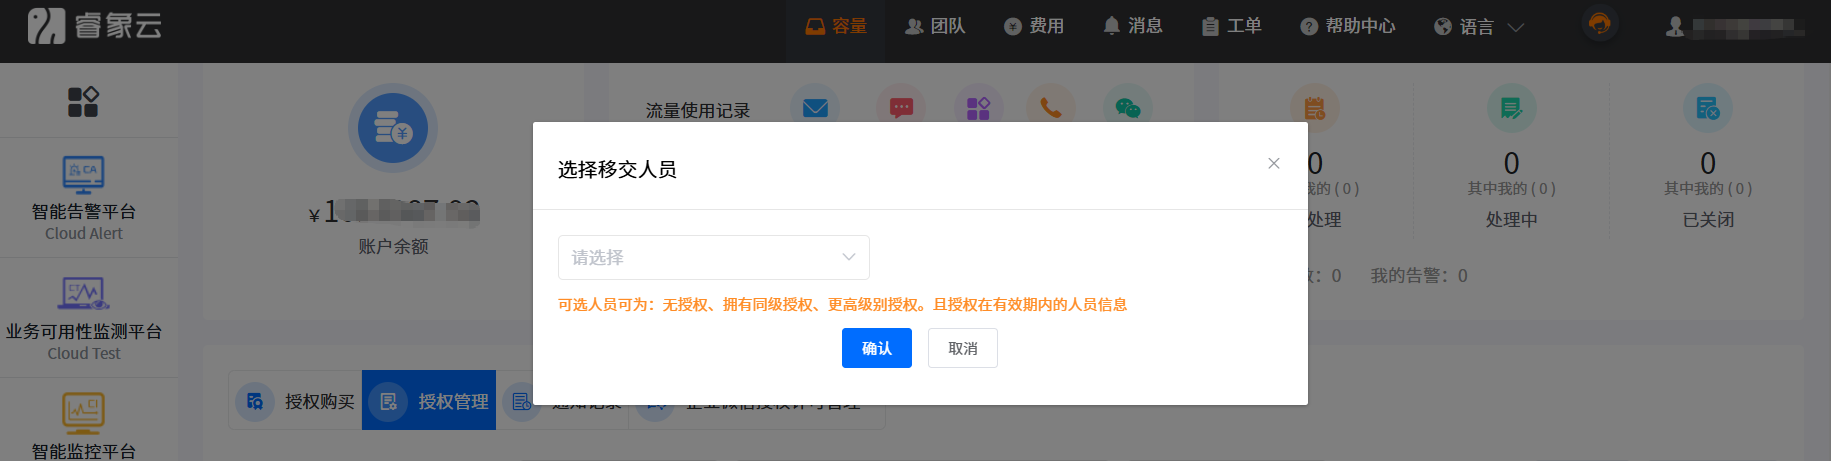Click the 确认 button in the dialog
Screen dimensions: 1831x461
coord(876,348)
